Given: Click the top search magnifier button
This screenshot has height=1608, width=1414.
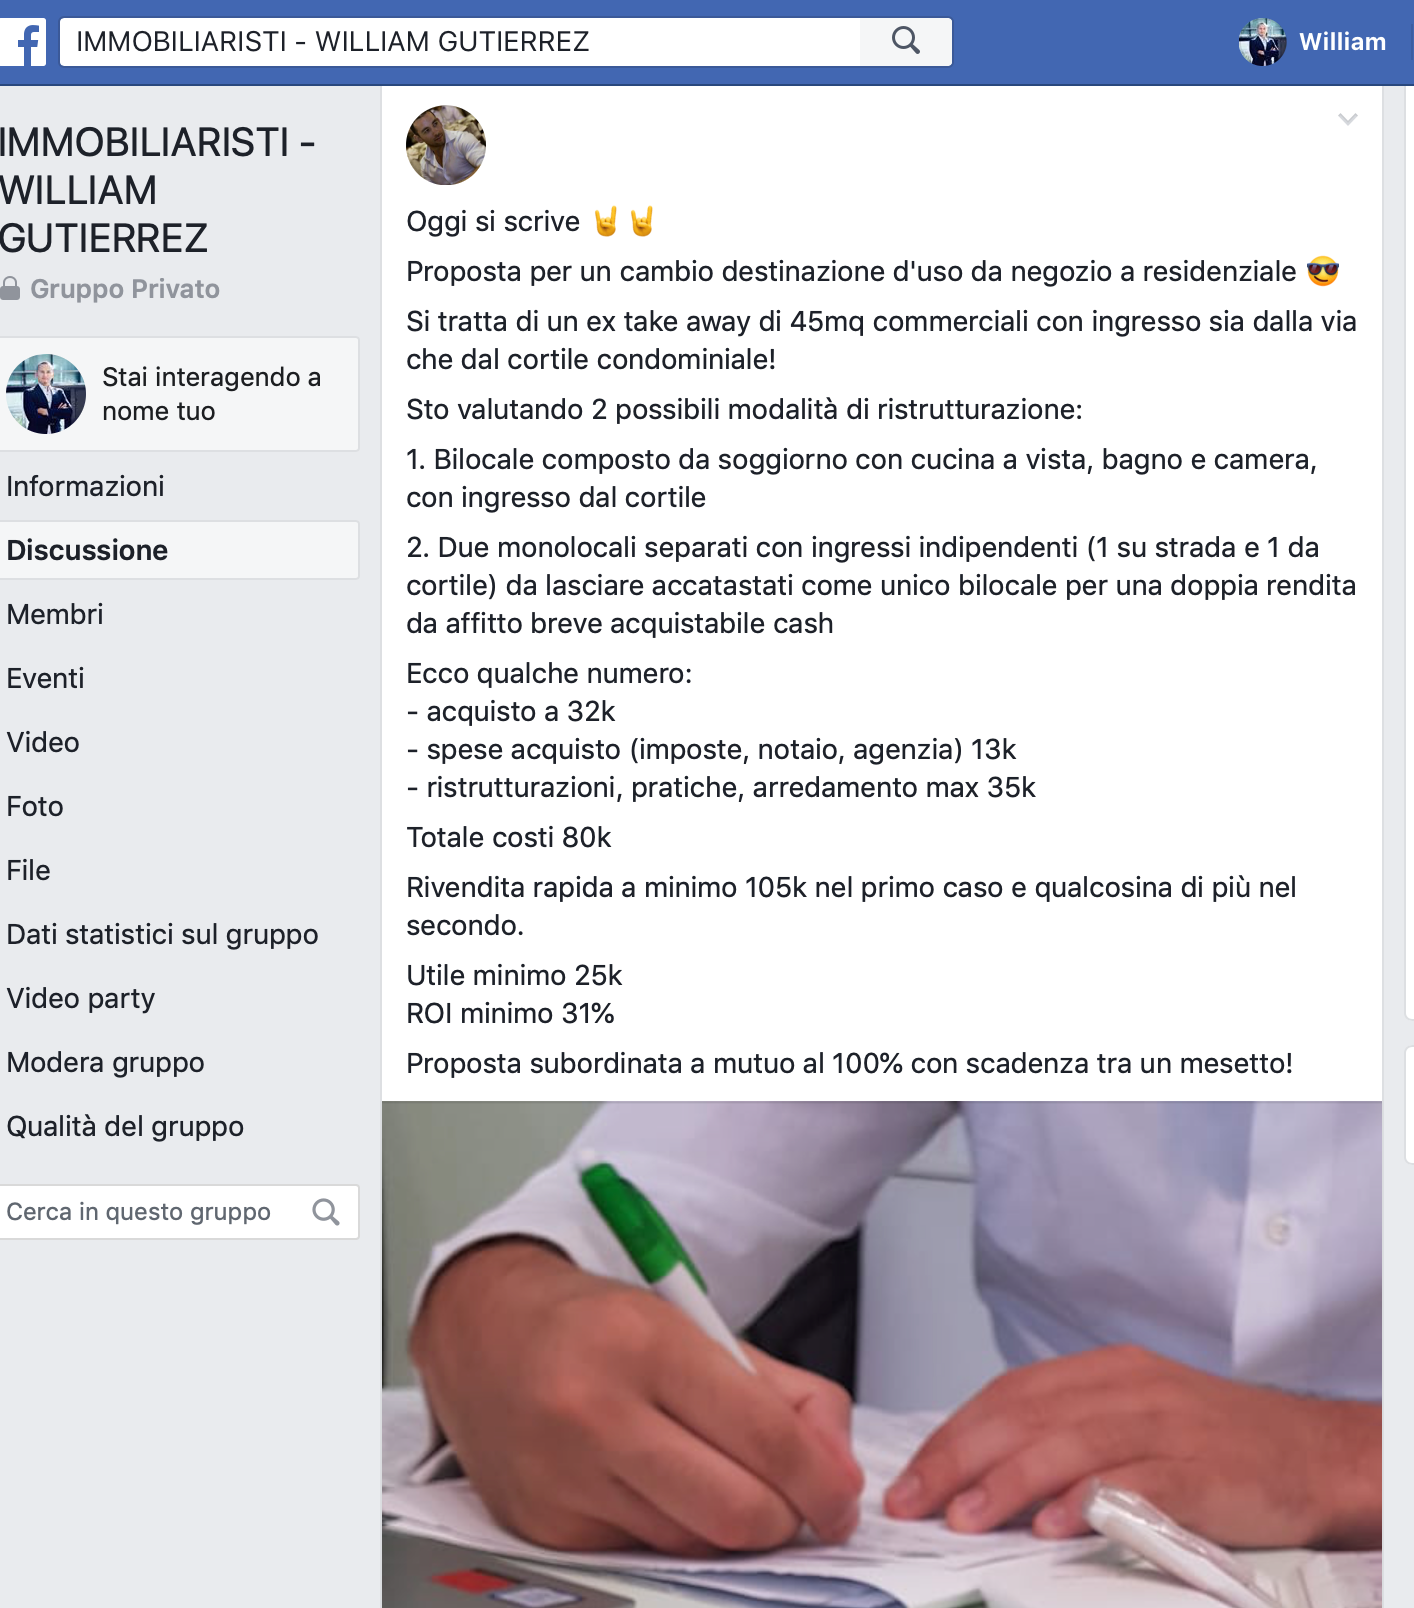Looking at the screenshot, I should pyautogui.click(x=906, y=41).
